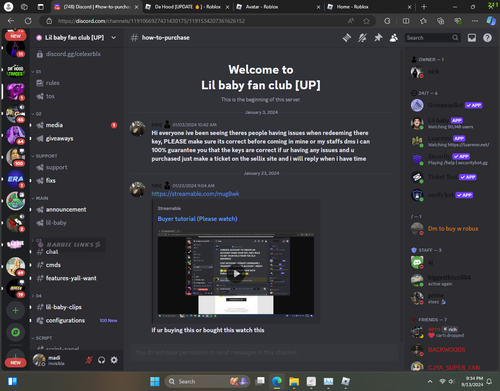This screenshot has height=391, width=500.
Task: Open Edge Copilot icon
Action: [491, 21]
